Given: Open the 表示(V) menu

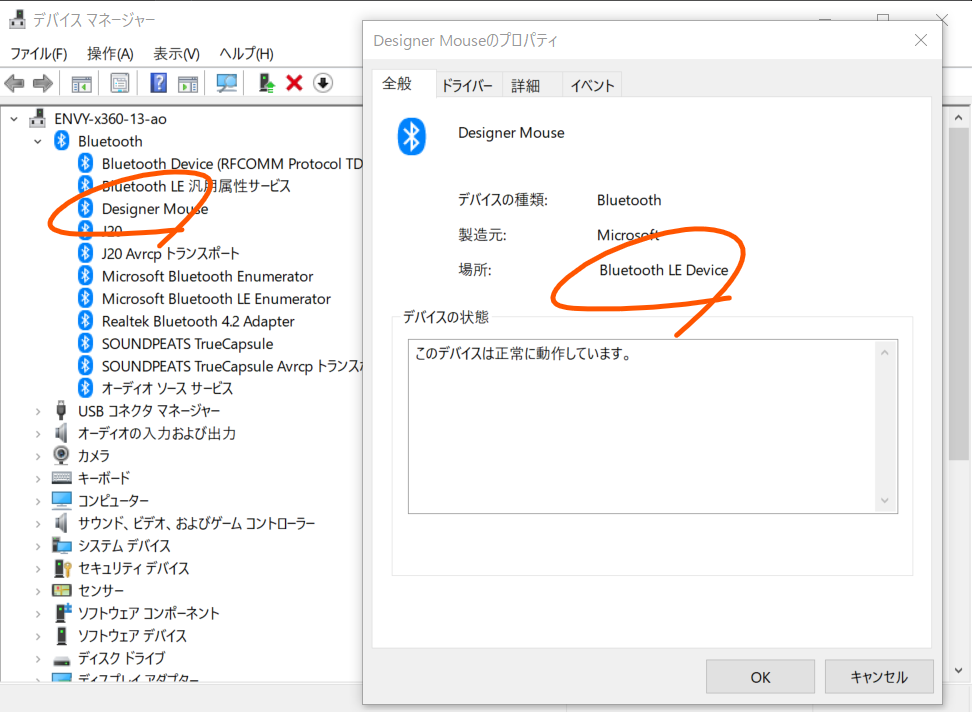Looking at the screenshot, I should coord(177,54).
